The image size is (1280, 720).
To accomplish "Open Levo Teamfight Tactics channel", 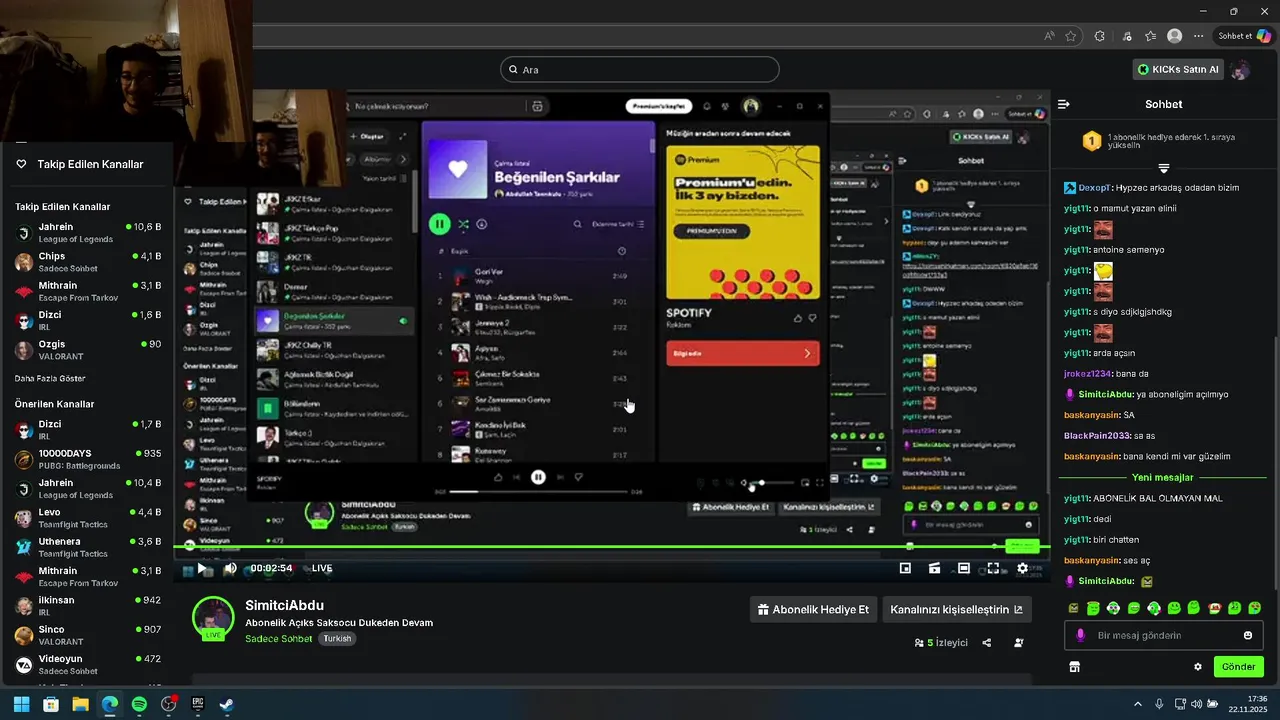I will 87,518.
